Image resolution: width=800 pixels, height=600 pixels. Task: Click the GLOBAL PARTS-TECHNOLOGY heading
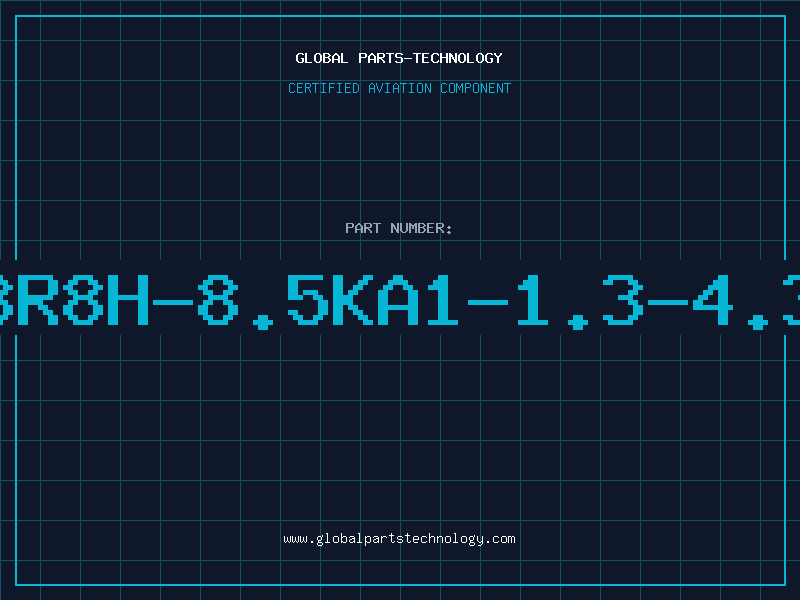399,58
